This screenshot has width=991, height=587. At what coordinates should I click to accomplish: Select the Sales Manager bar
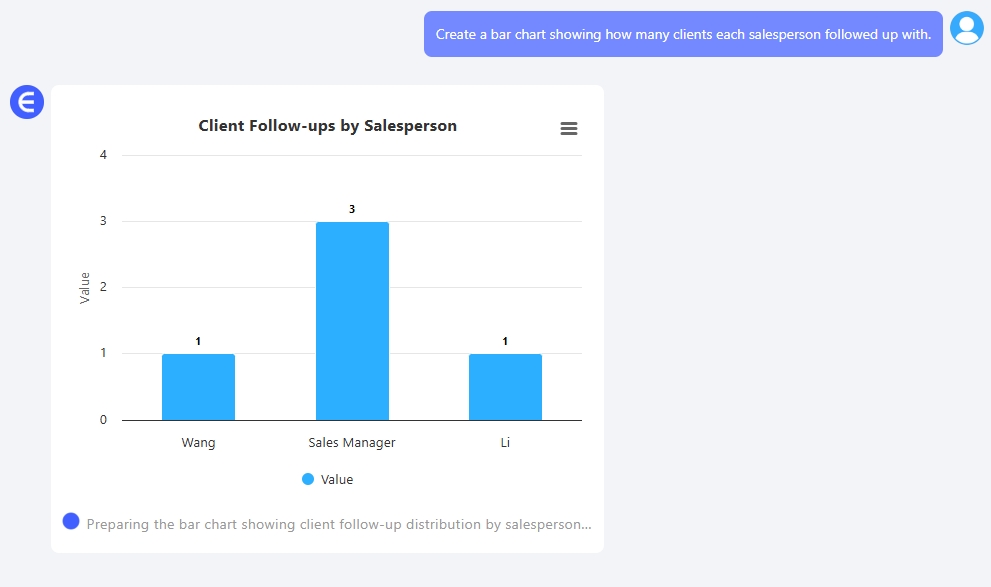tap(352, 321)
